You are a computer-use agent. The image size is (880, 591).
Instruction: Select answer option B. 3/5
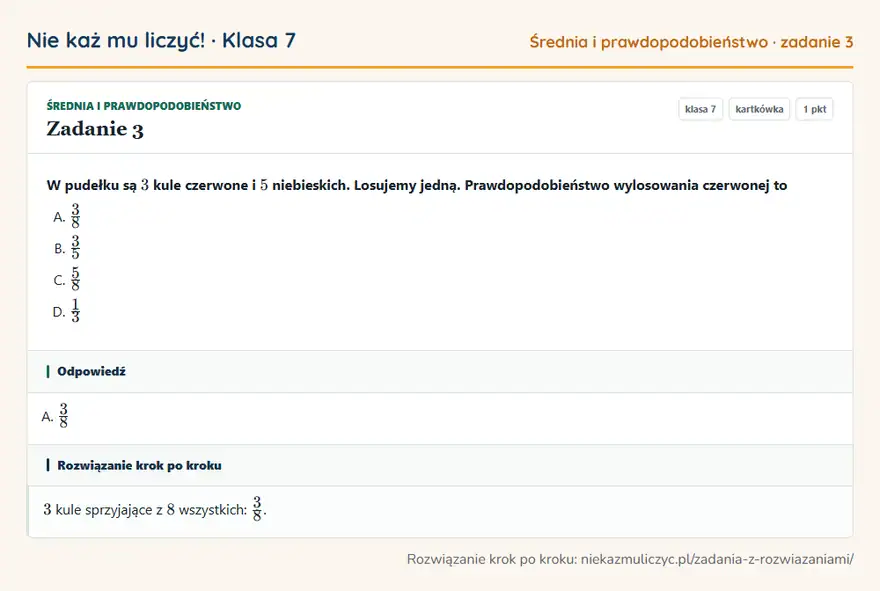tap(67, 248)
